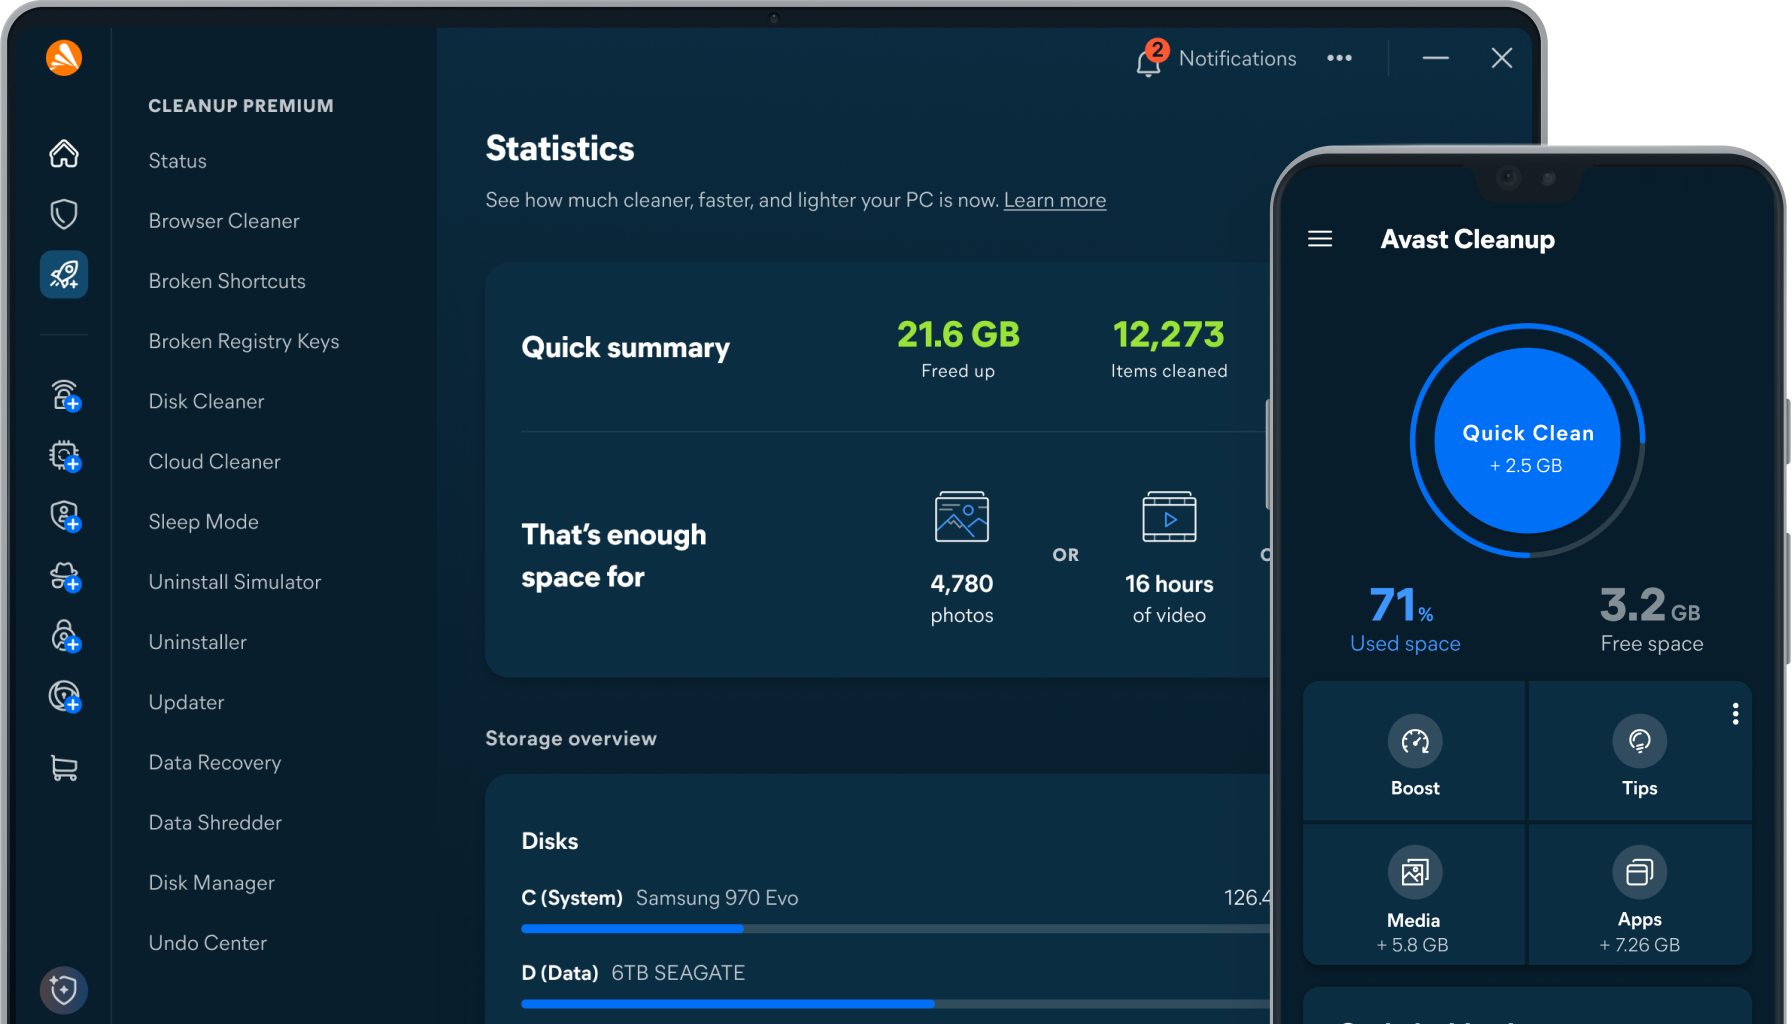
Task: Tap the 71% Used space stat
Action: point(1405,620)
